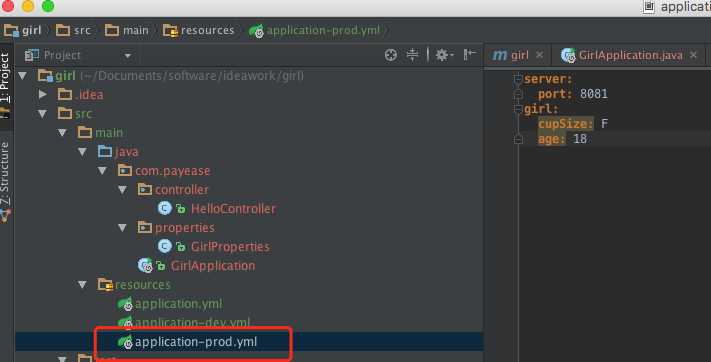711x362 pixels.
Task: Click the GirlApplication Spring class icon
Action: point(145,265)
